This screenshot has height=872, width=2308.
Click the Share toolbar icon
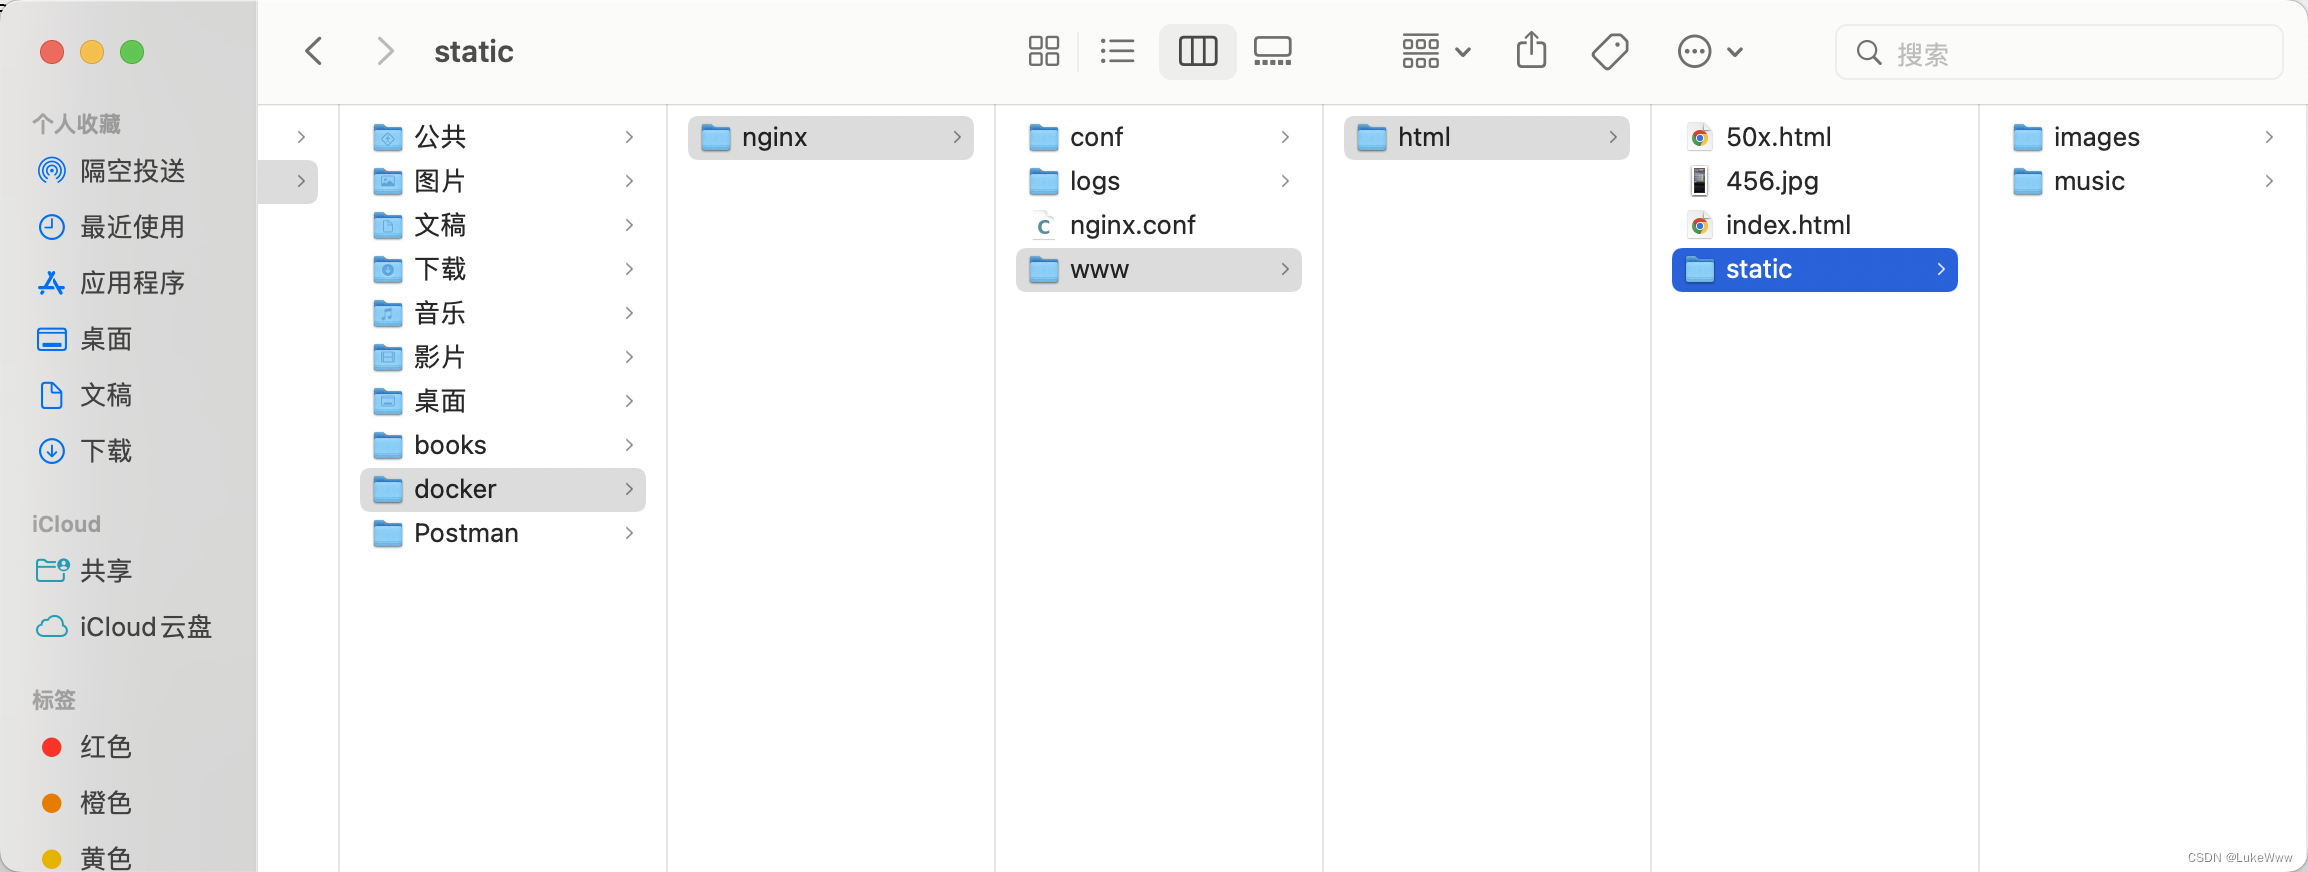click(x=1531, y=50)
